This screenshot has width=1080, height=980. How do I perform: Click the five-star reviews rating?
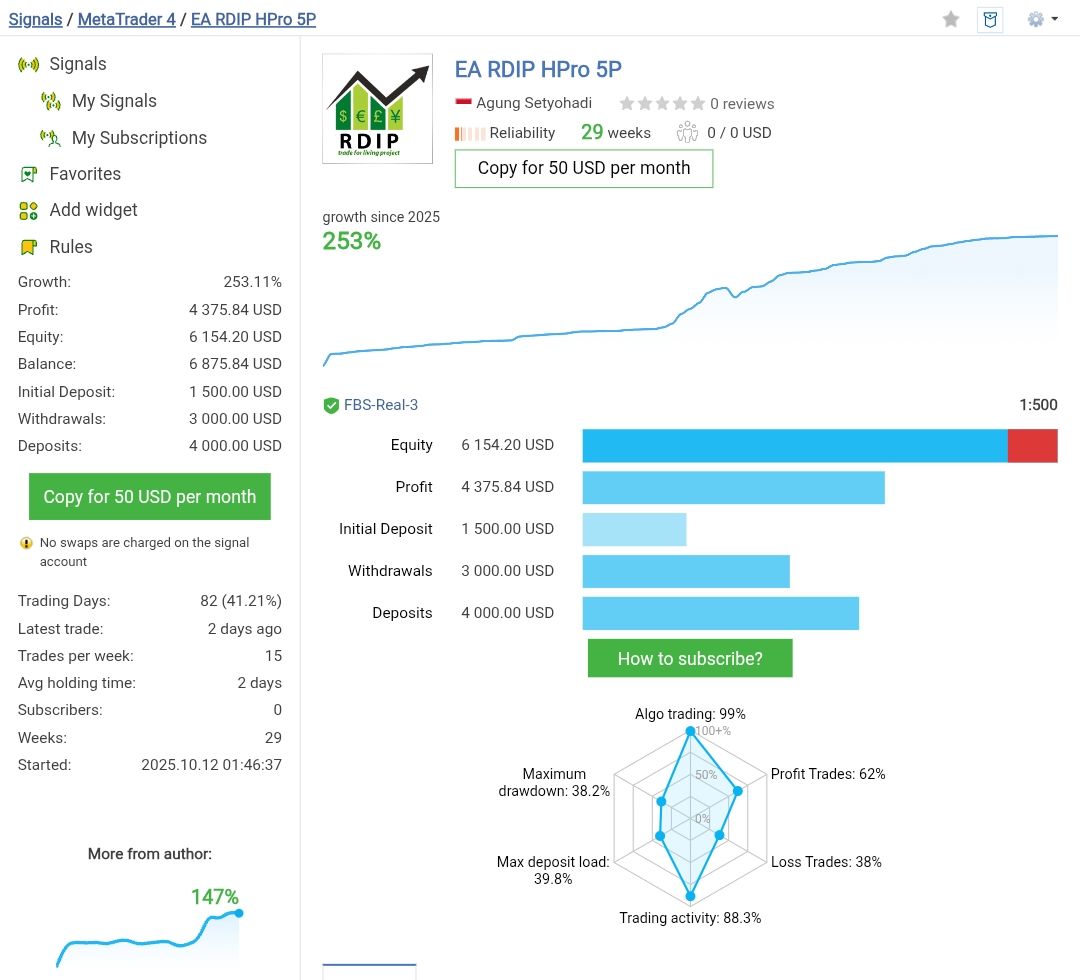coord(662,103)
